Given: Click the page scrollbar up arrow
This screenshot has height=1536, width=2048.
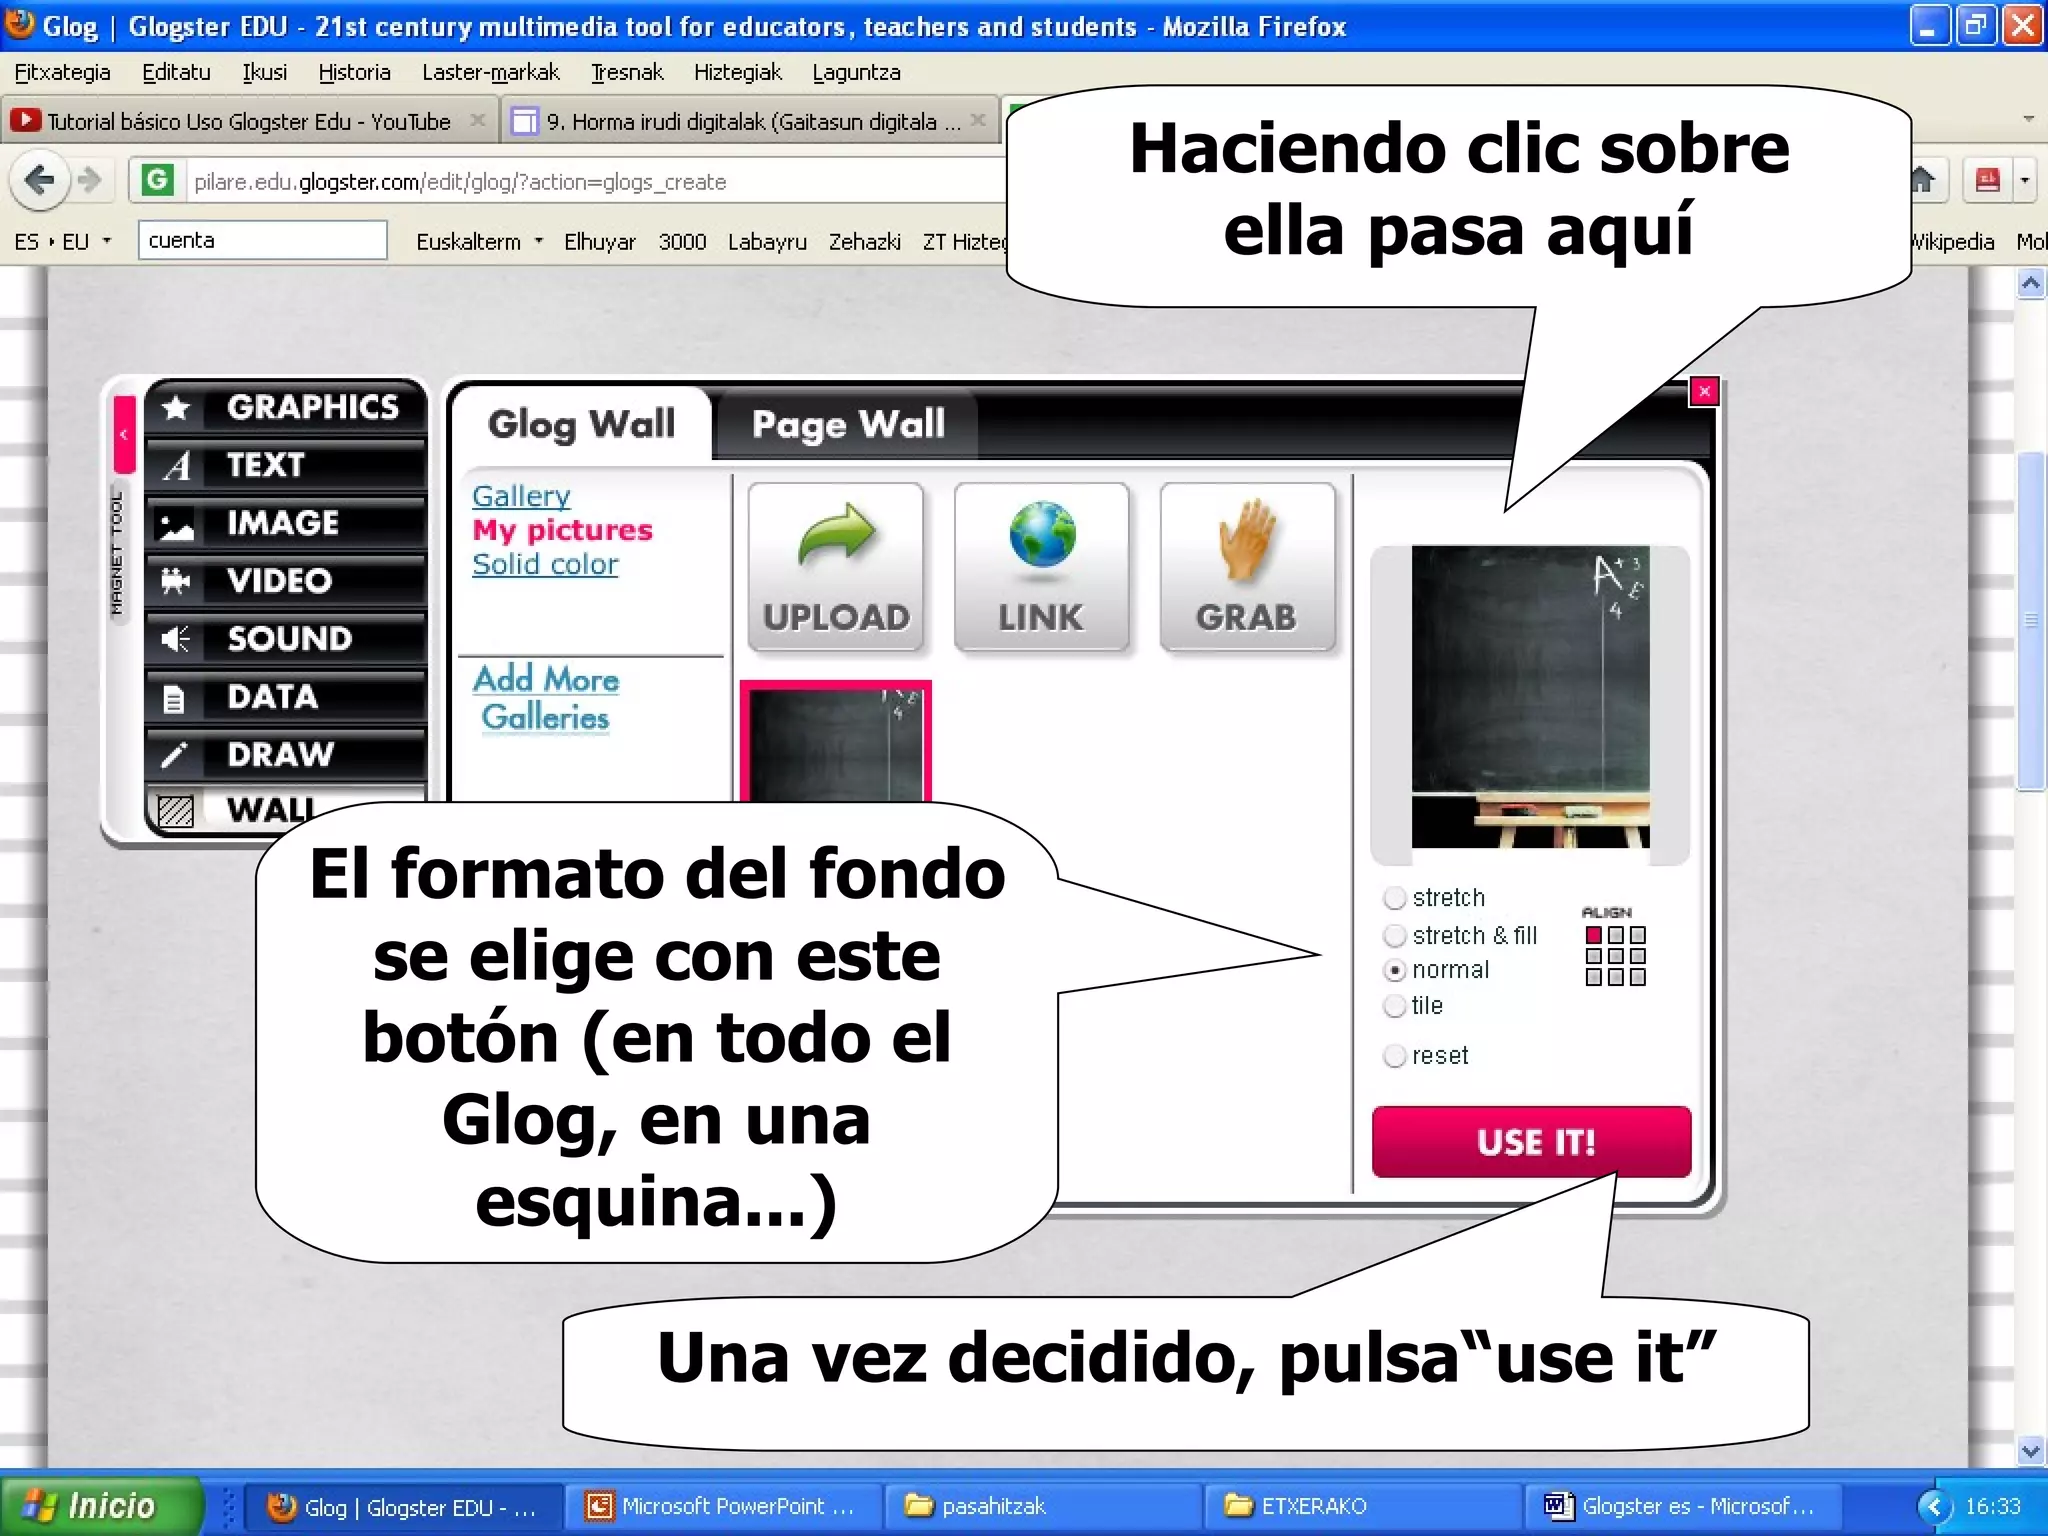Looking at the screenshot, I should coord(2030,285).
